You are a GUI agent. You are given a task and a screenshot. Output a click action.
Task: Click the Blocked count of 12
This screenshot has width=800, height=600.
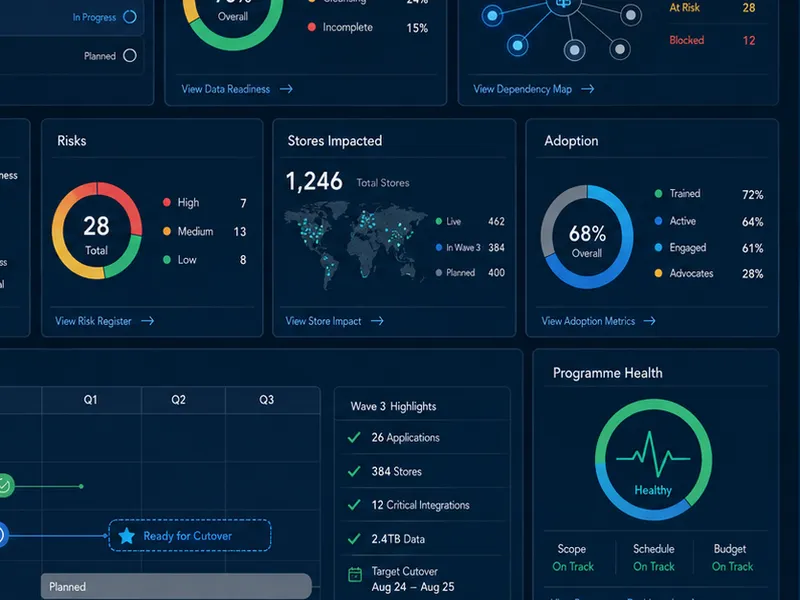pyautogui.click(x=749, y=40)
